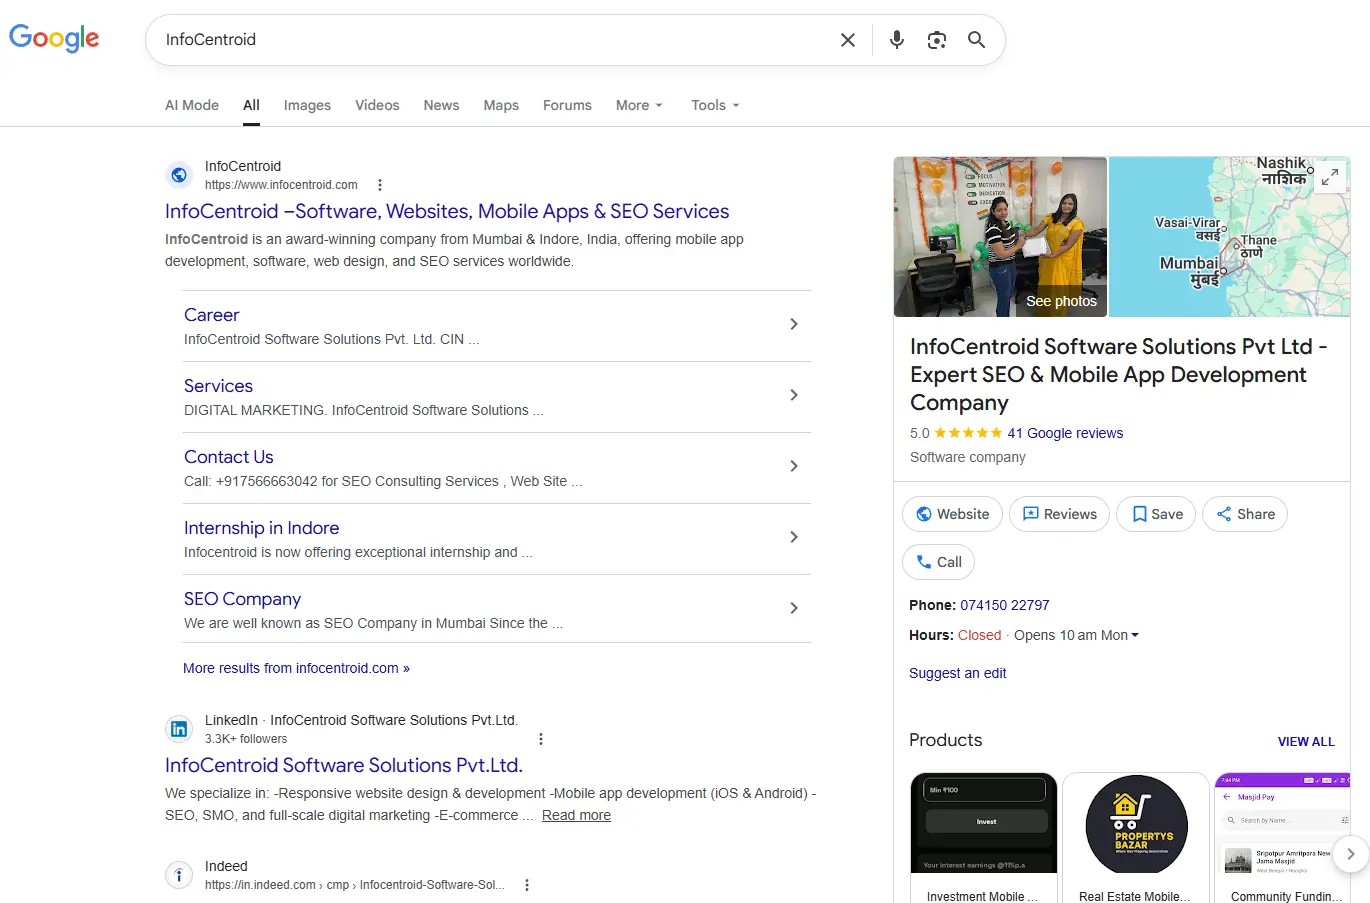Viewport: 1370px width, 903px height.
Task: Click the magnifying glass search icon
Action: tap(976, 40)
